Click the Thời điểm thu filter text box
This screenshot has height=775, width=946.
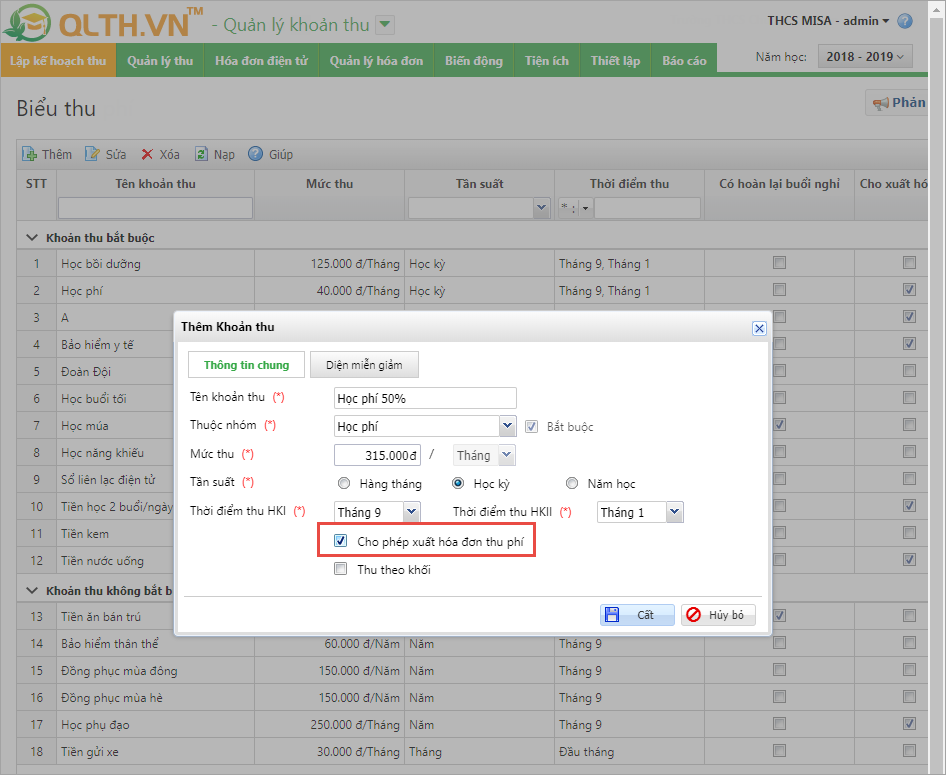647,208
